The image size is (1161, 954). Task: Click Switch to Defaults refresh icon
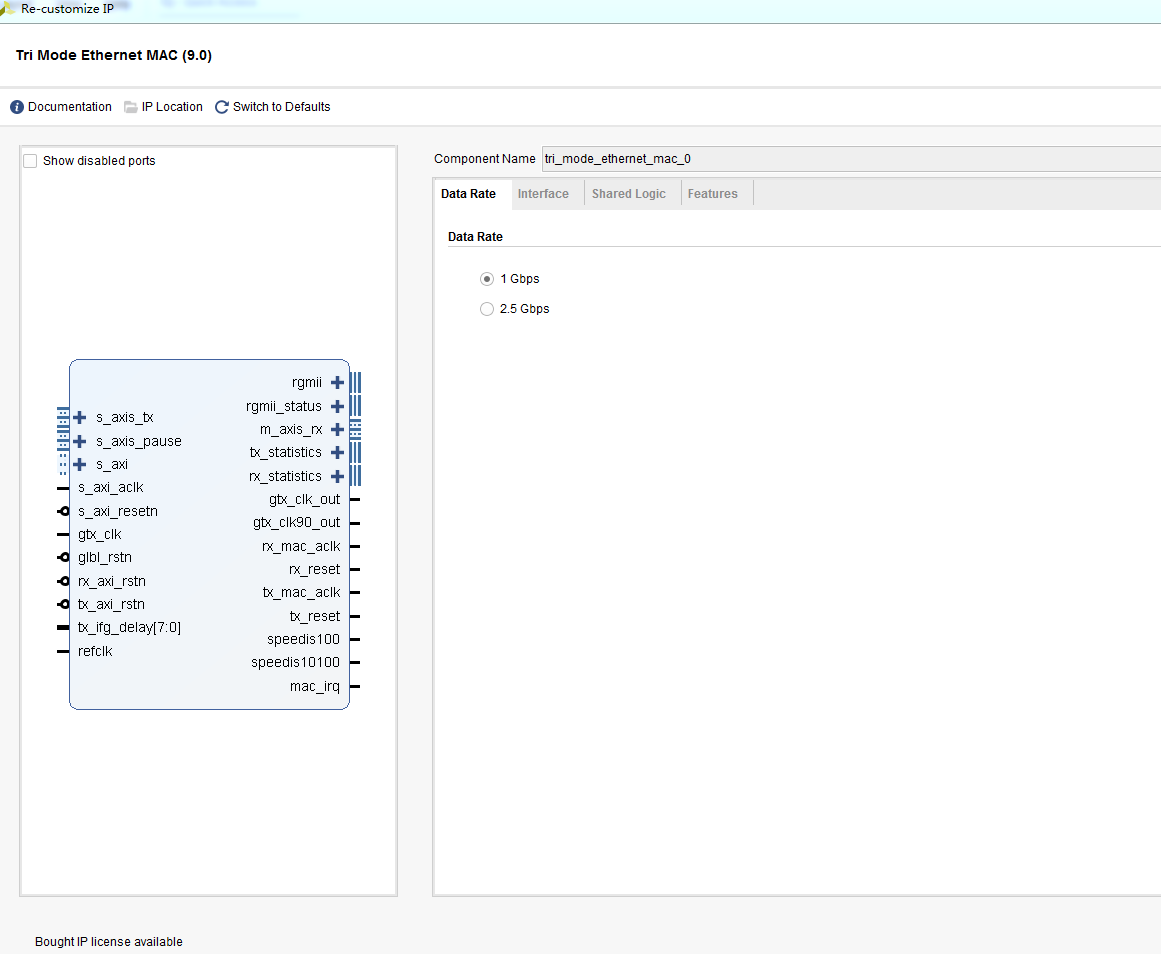point(221,107)
